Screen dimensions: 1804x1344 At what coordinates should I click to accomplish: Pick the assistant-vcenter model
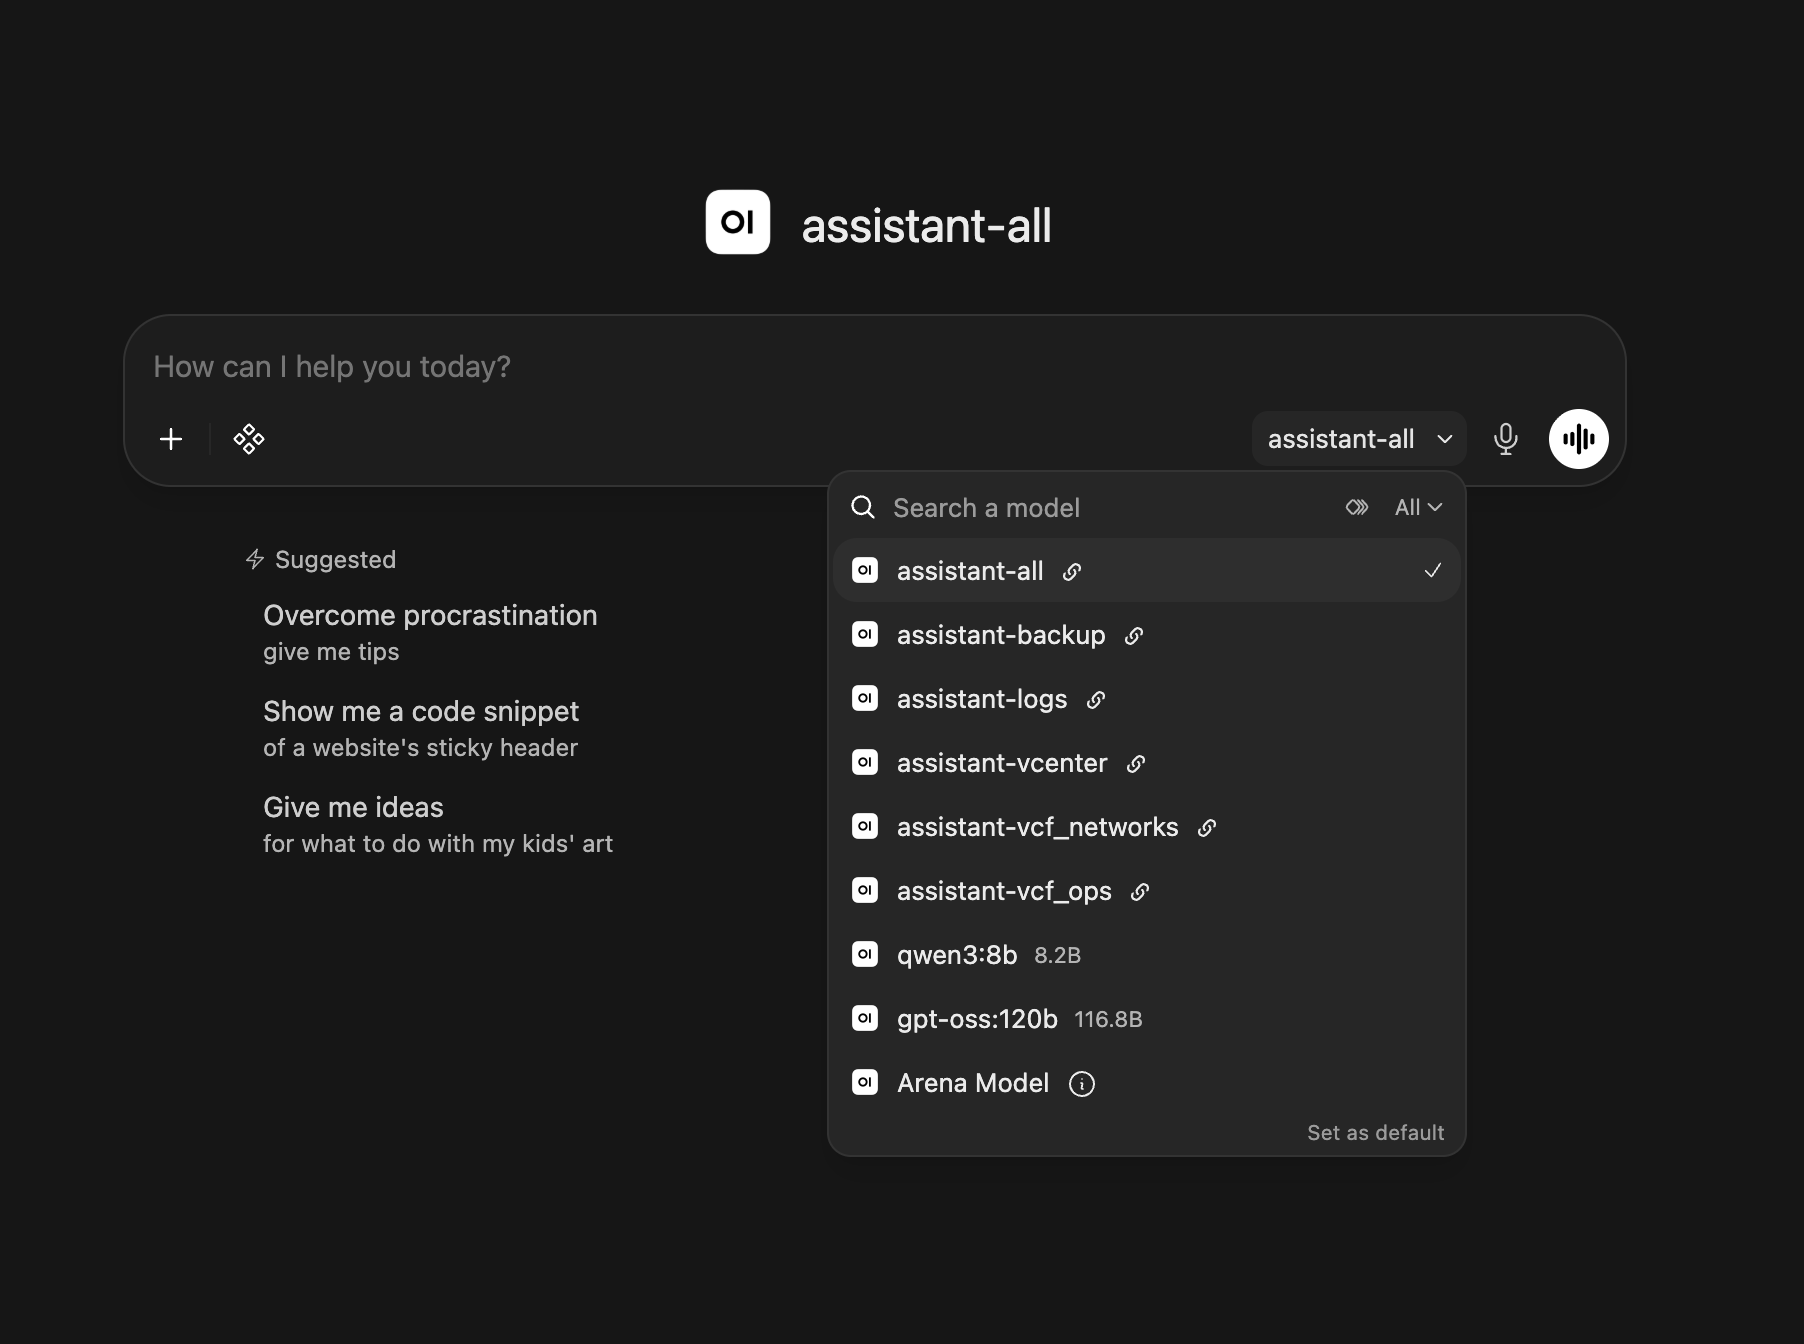pos(1147,762)
